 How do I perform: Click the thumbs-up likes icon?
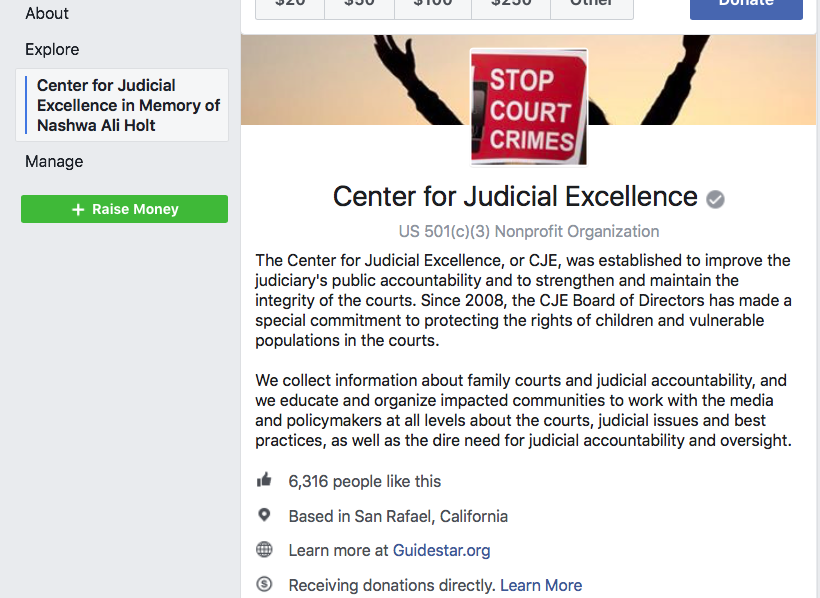coord(264,481)
